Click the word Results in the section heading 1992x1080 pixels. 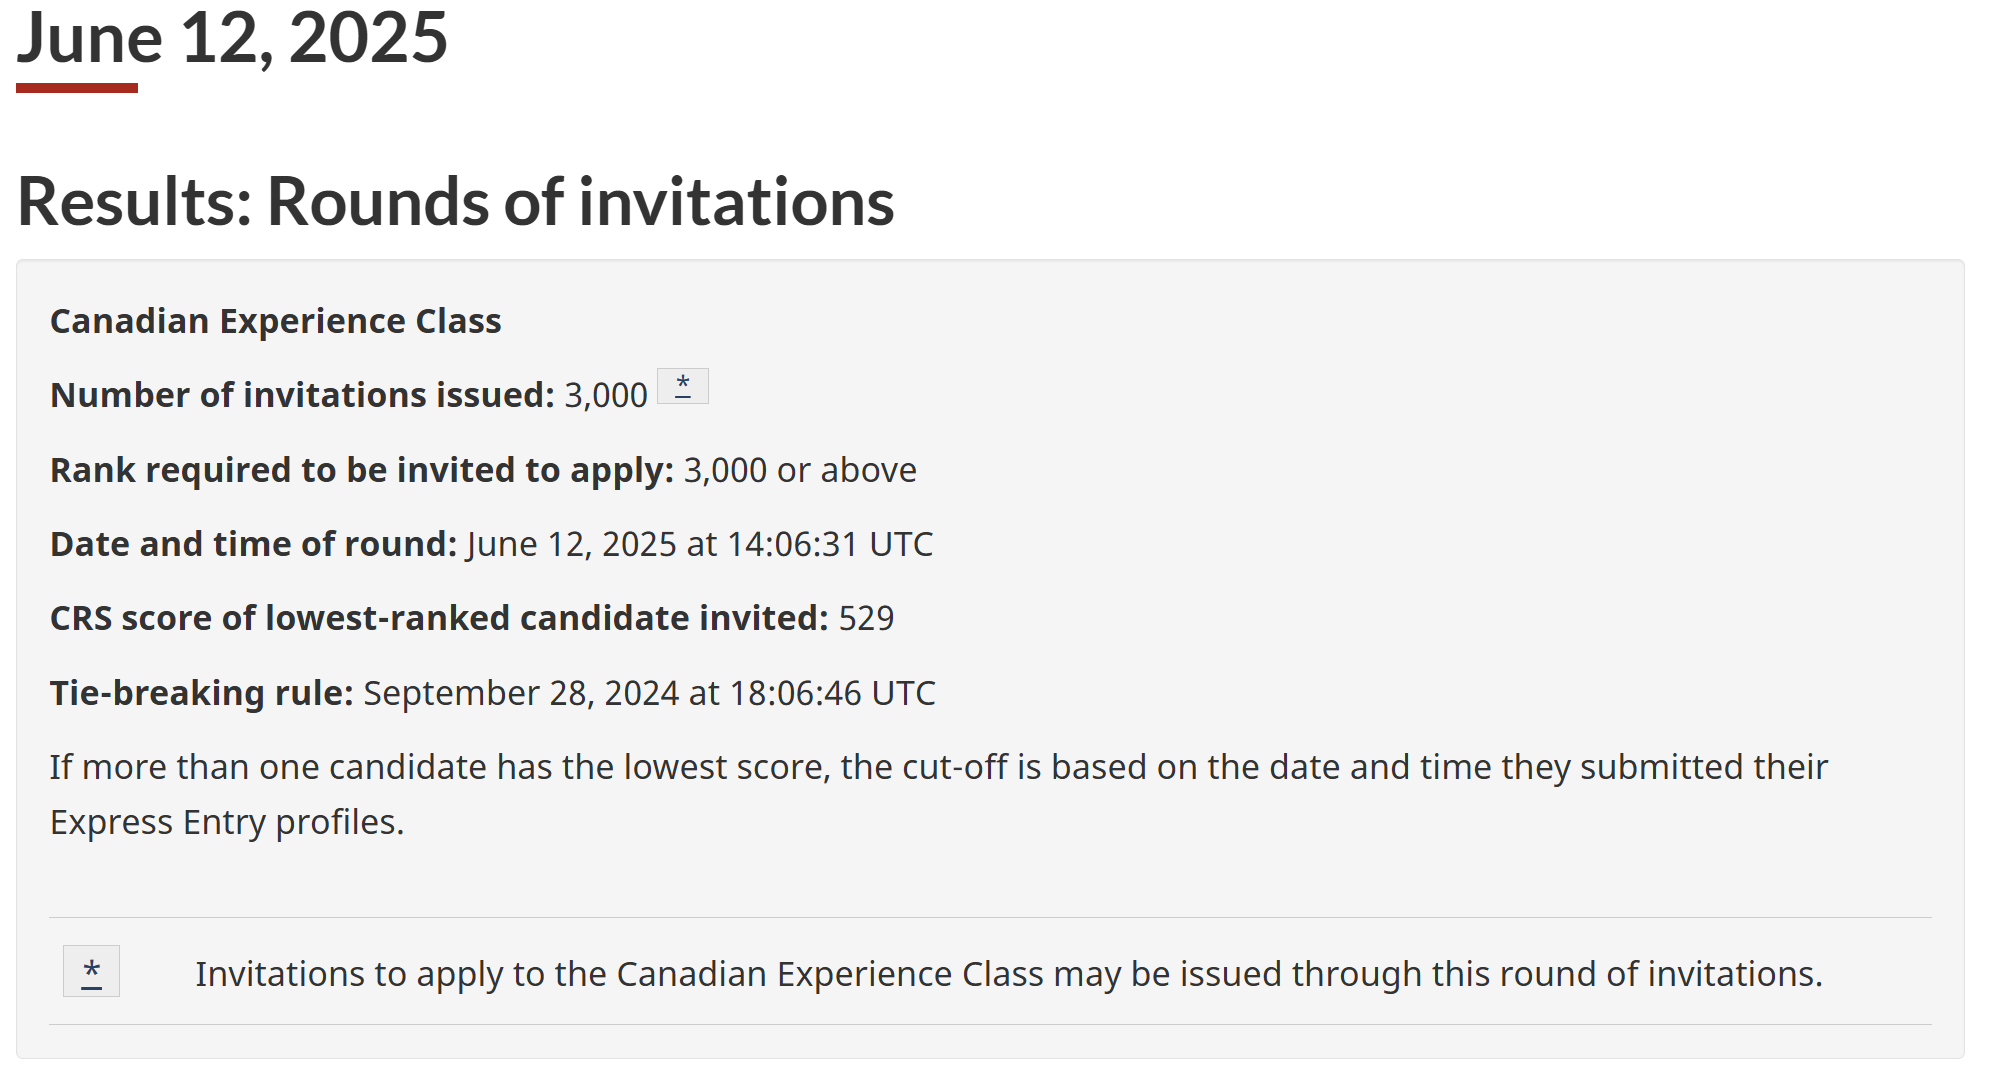[135, 202]
